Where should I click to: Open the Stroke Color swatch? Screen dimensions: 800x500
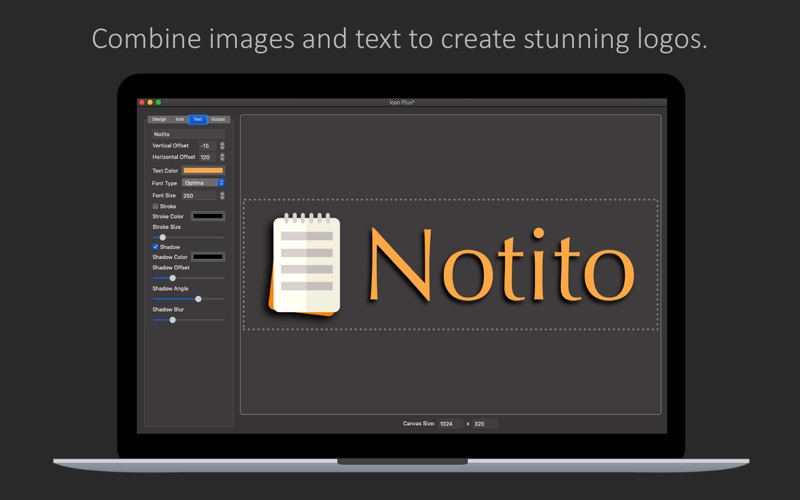coord(208,216)
